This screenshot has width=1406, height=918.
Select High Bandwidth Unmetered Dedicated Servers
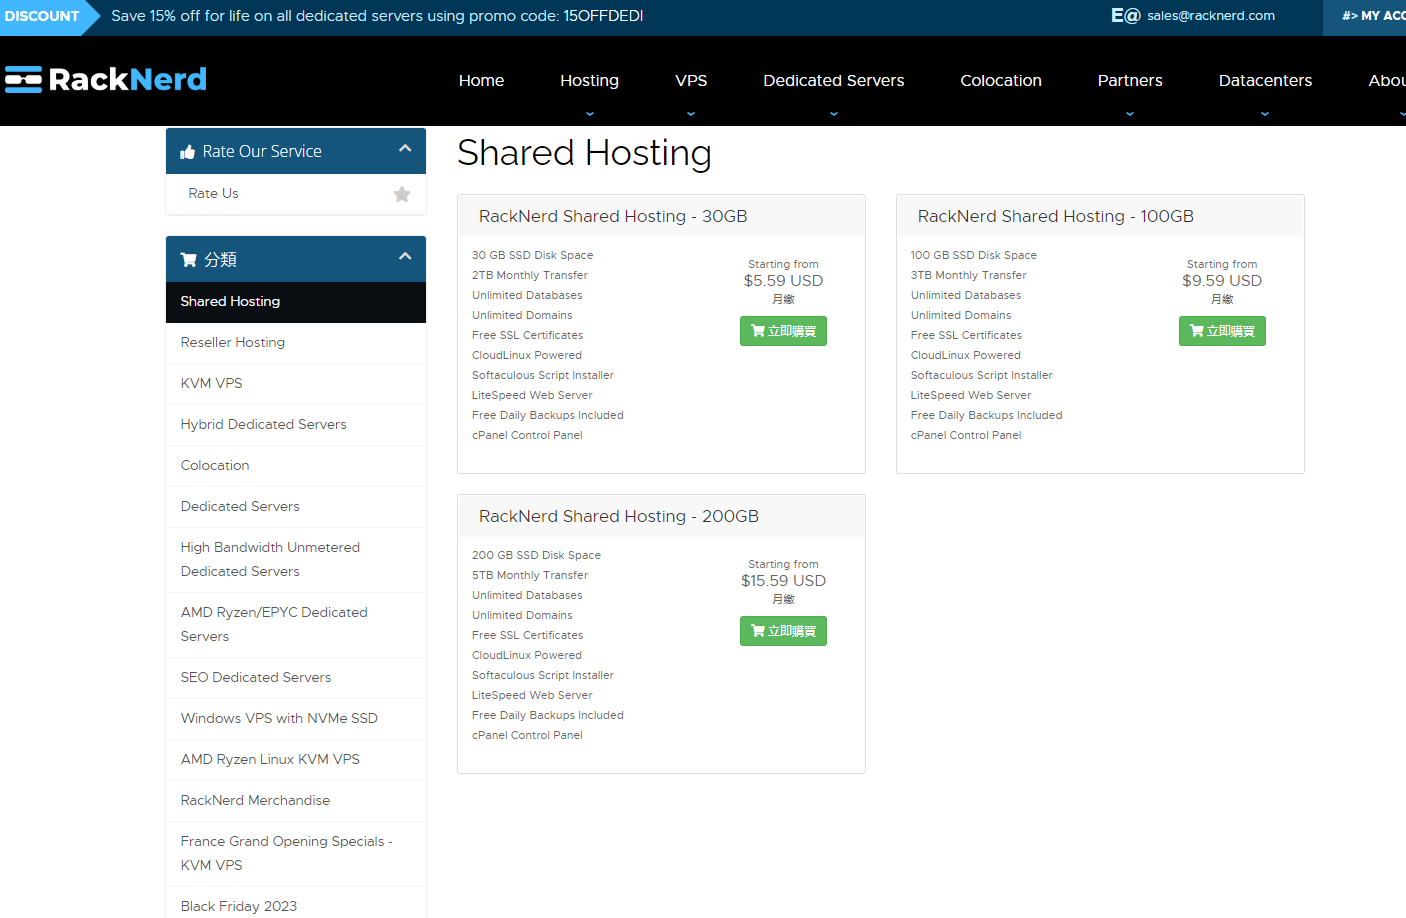296,560
